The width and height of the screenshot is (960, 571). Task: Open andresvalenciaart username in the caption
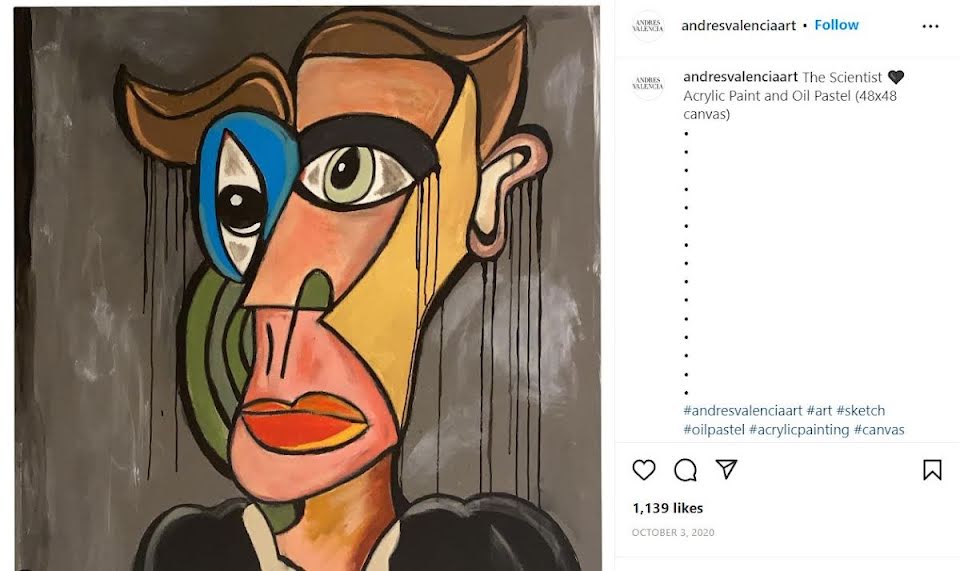tap(740, 77)
